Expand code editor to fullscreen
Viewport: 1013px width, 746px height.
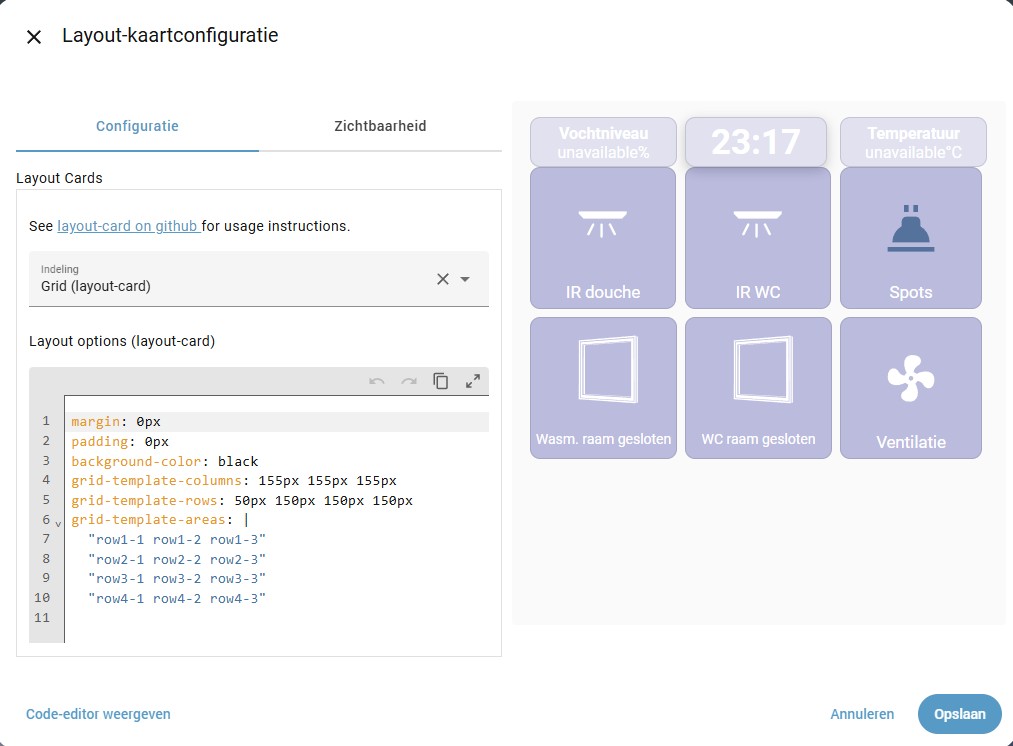(x=473, y=381)
